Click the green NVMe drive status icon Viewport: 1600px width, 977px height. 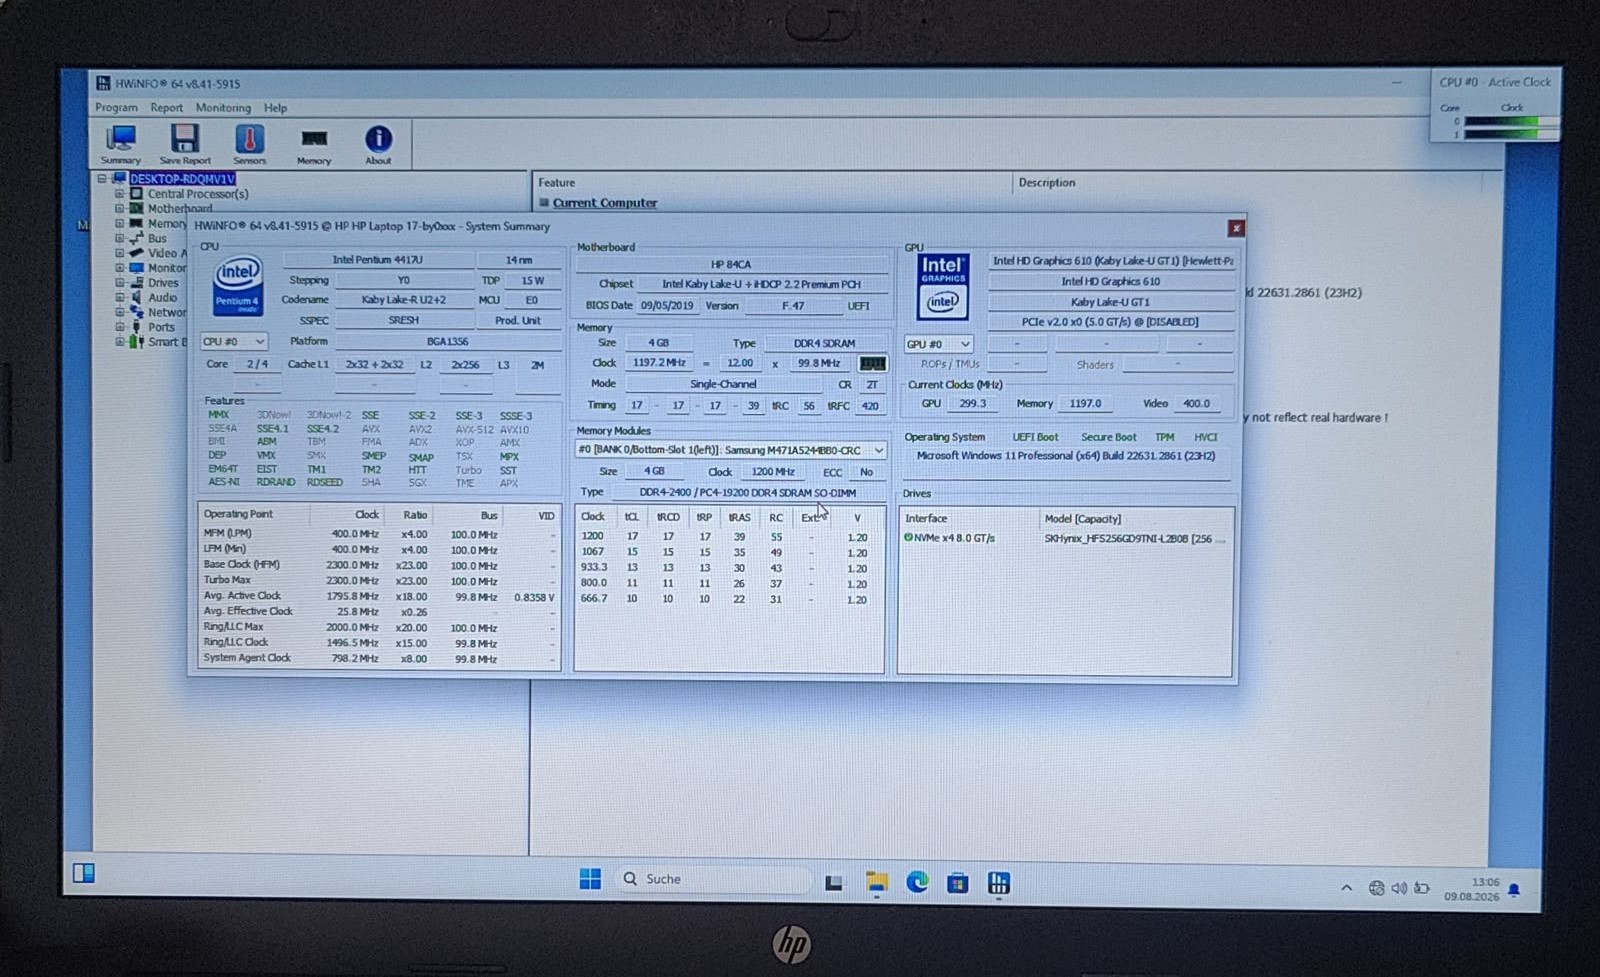pyautogui.click(x=909, y=538)
